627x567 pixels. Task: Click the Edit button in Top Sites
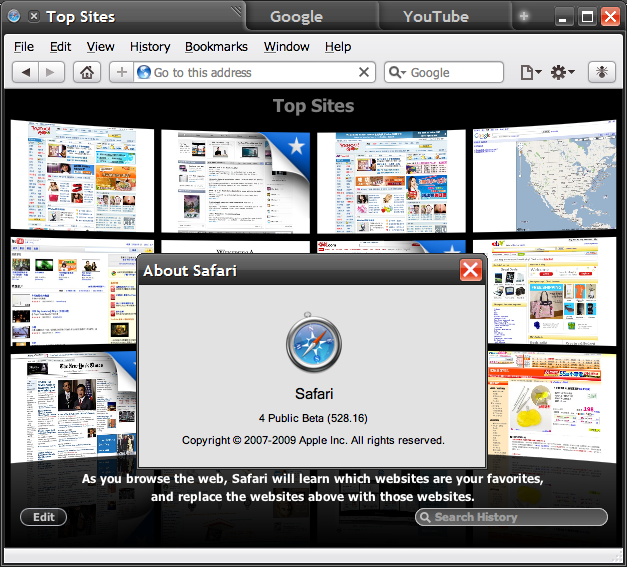(44, 517)
